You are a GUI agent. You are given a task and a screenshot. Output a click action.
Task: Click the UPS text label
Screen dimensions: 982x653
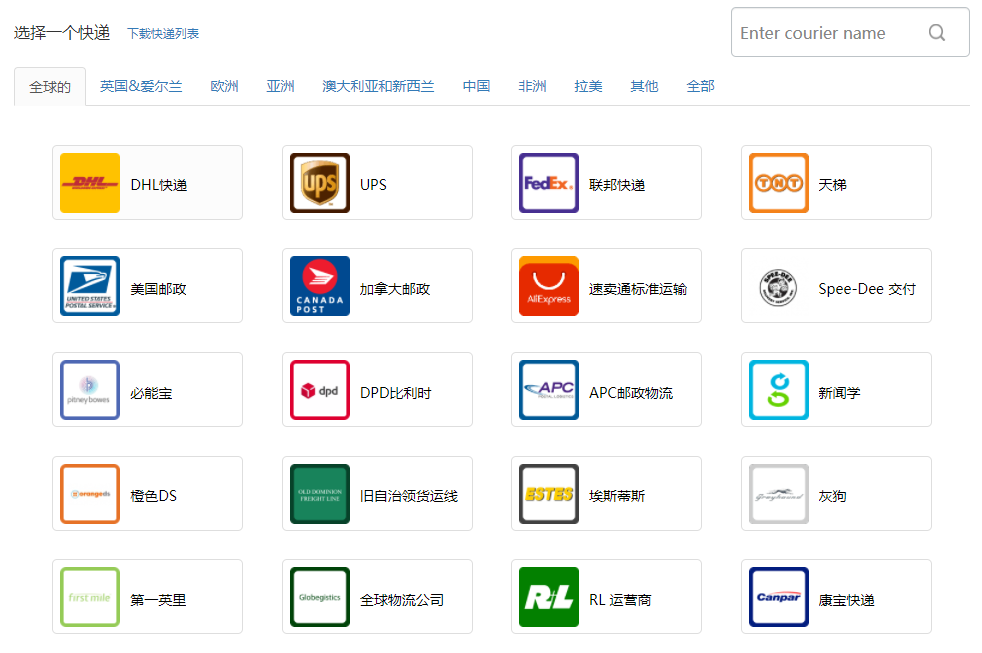pyautogui.click(x=373, y=185)
